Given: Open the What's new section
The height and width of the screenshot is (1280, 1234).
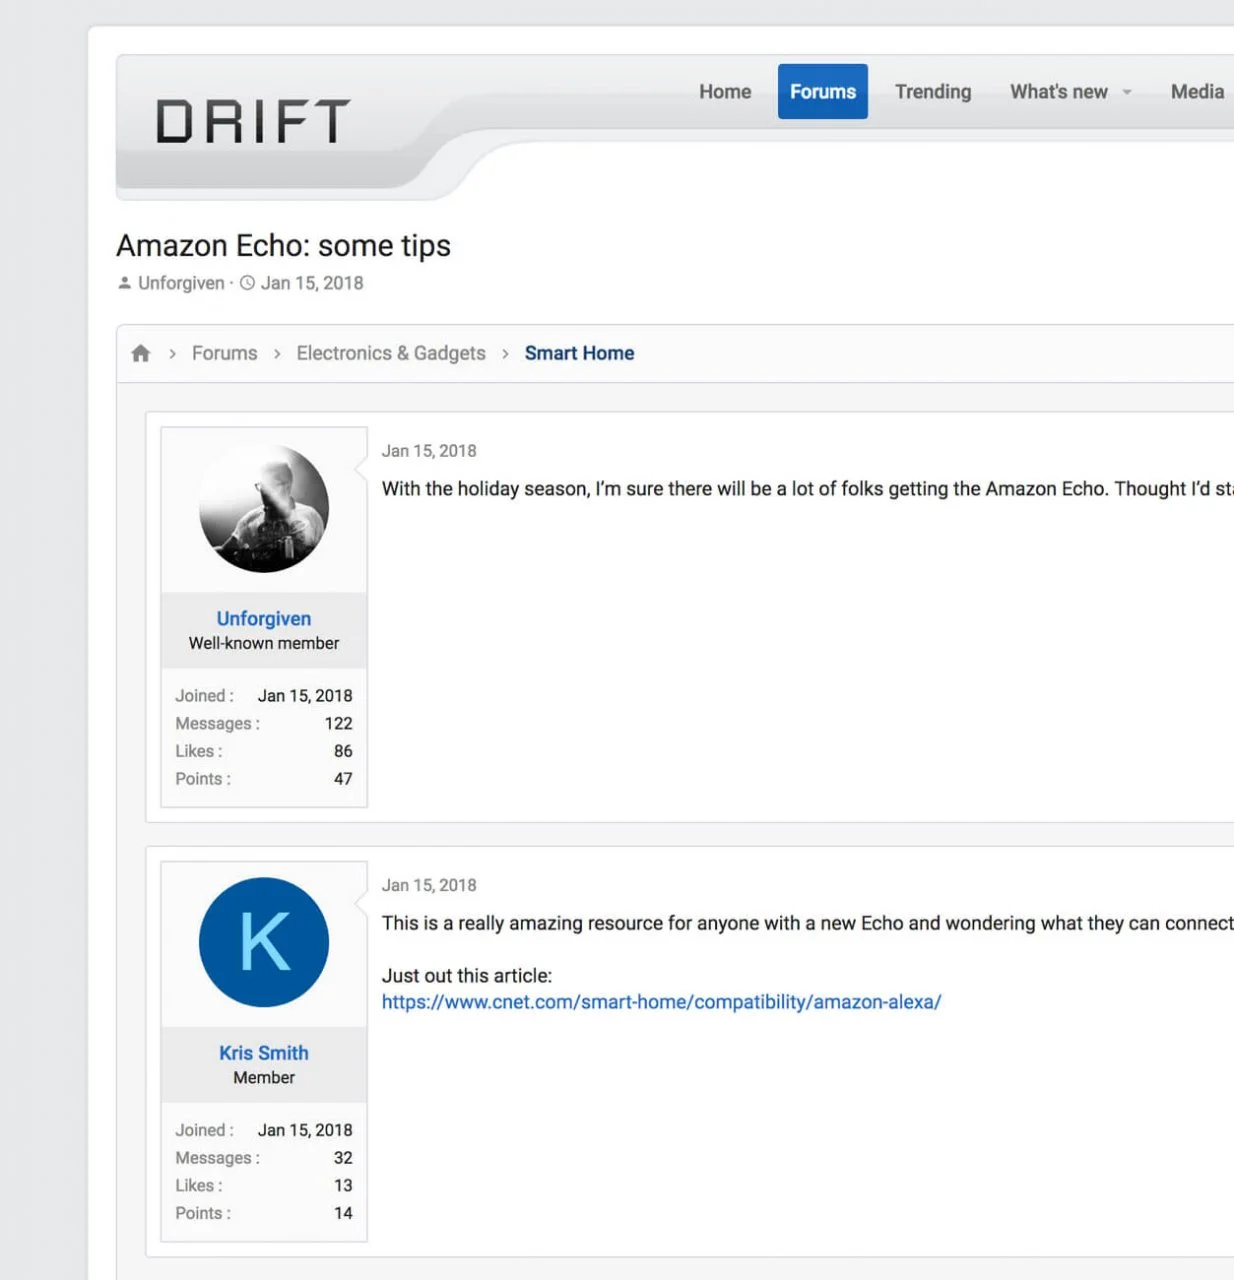Looking at the screenshot, I should point(1058,92).
